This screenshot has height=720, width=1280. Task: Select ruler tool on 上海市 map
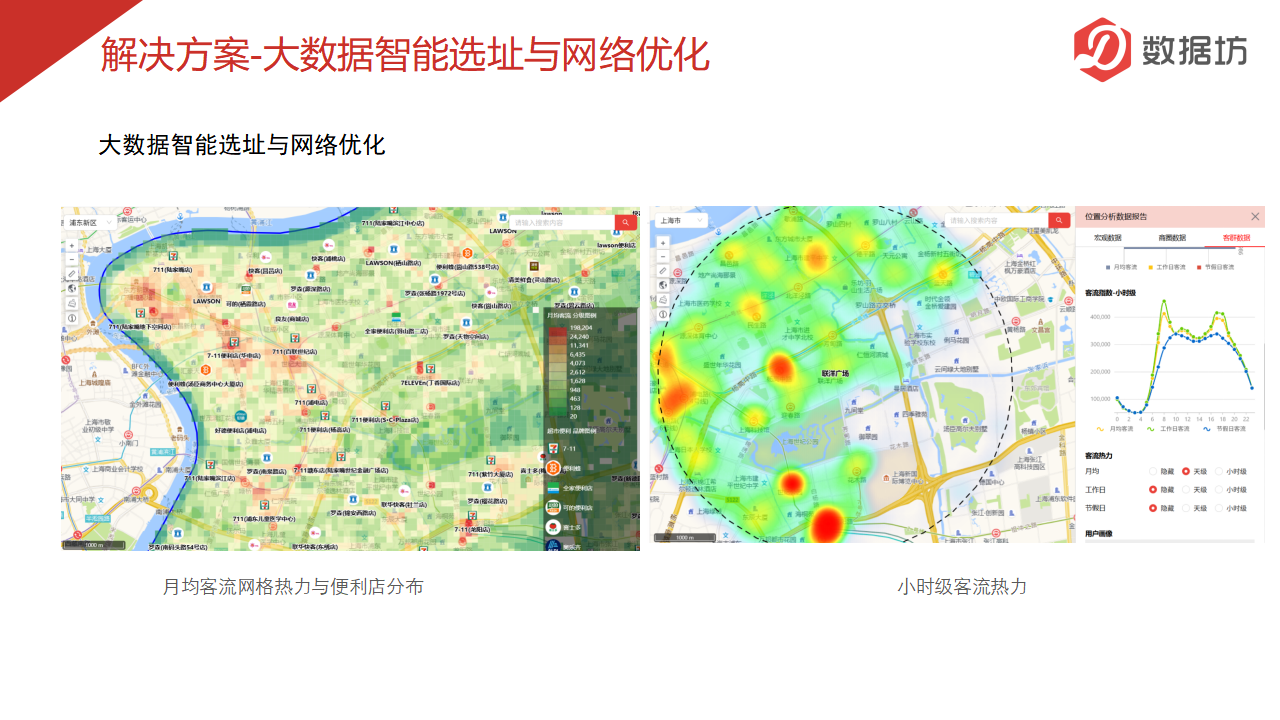(663, 271)
